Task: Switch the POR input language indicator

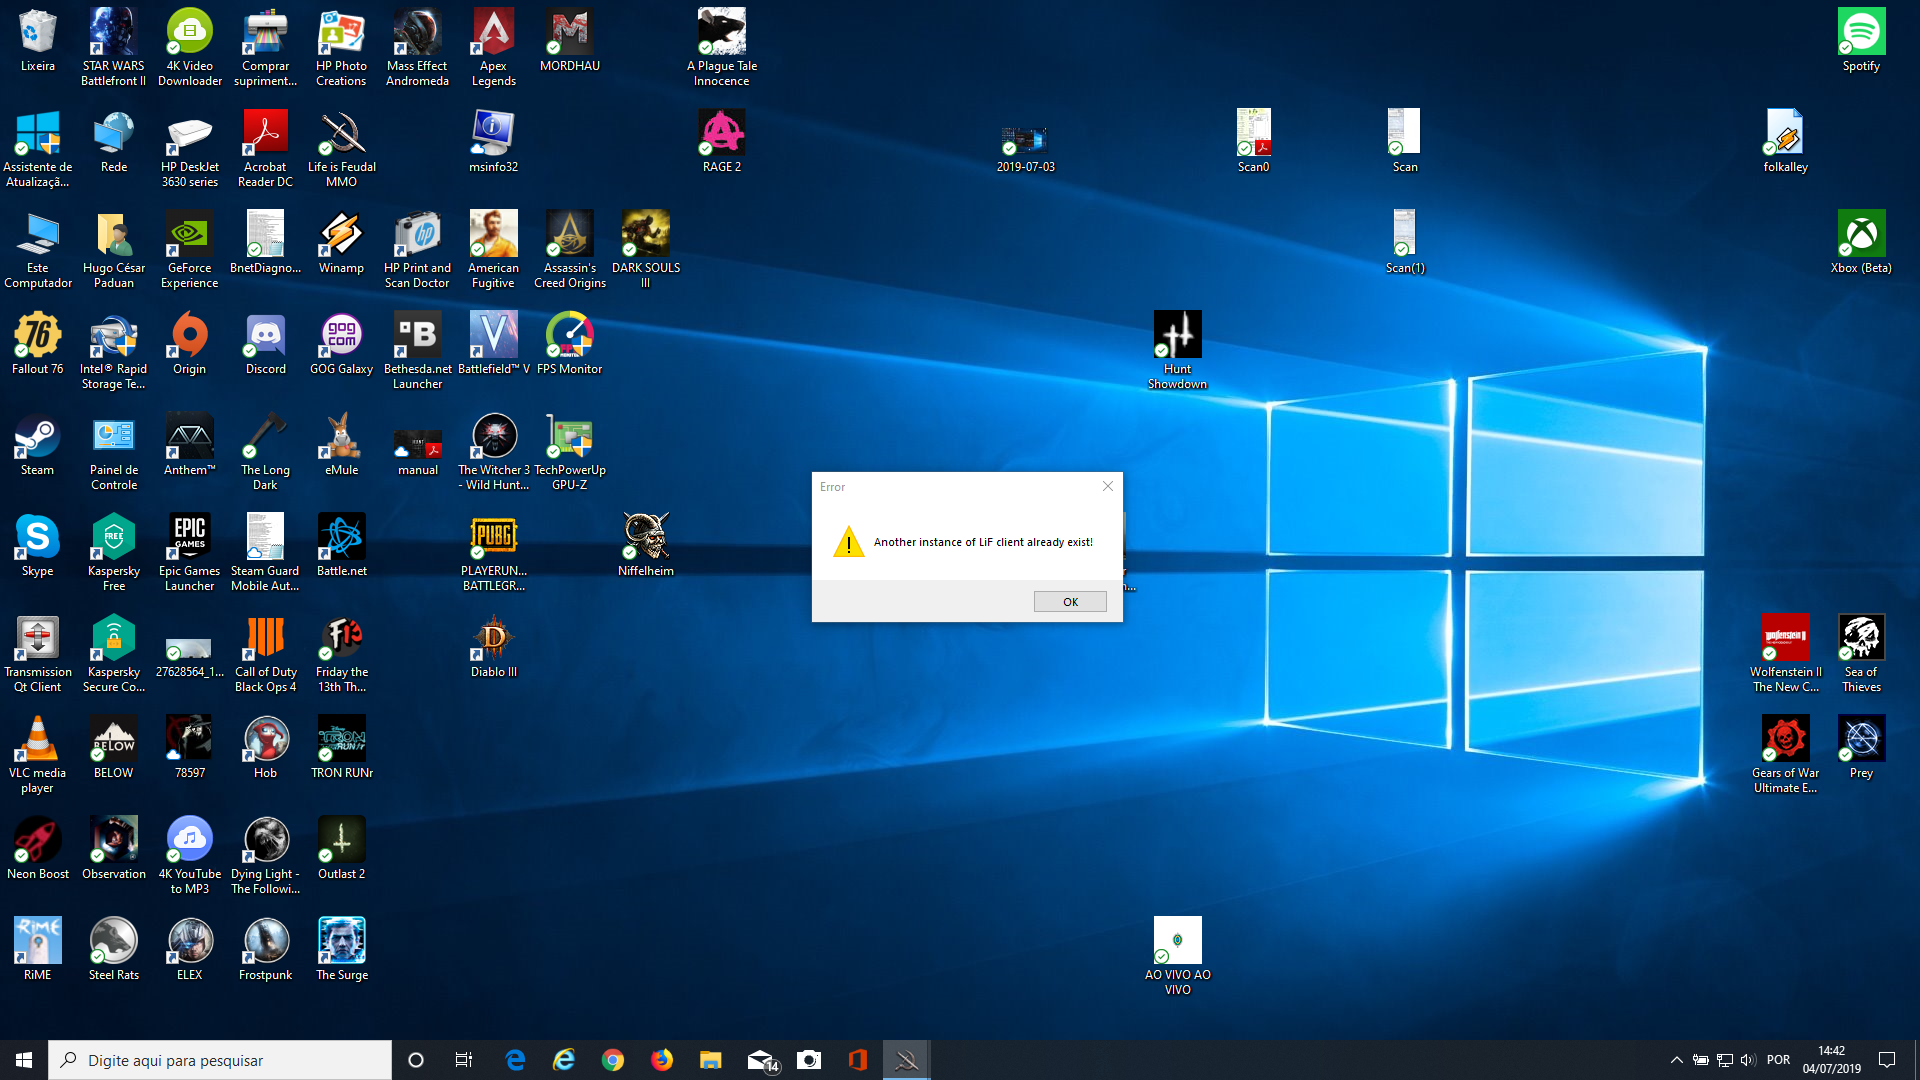Action: point(1778,1060)
